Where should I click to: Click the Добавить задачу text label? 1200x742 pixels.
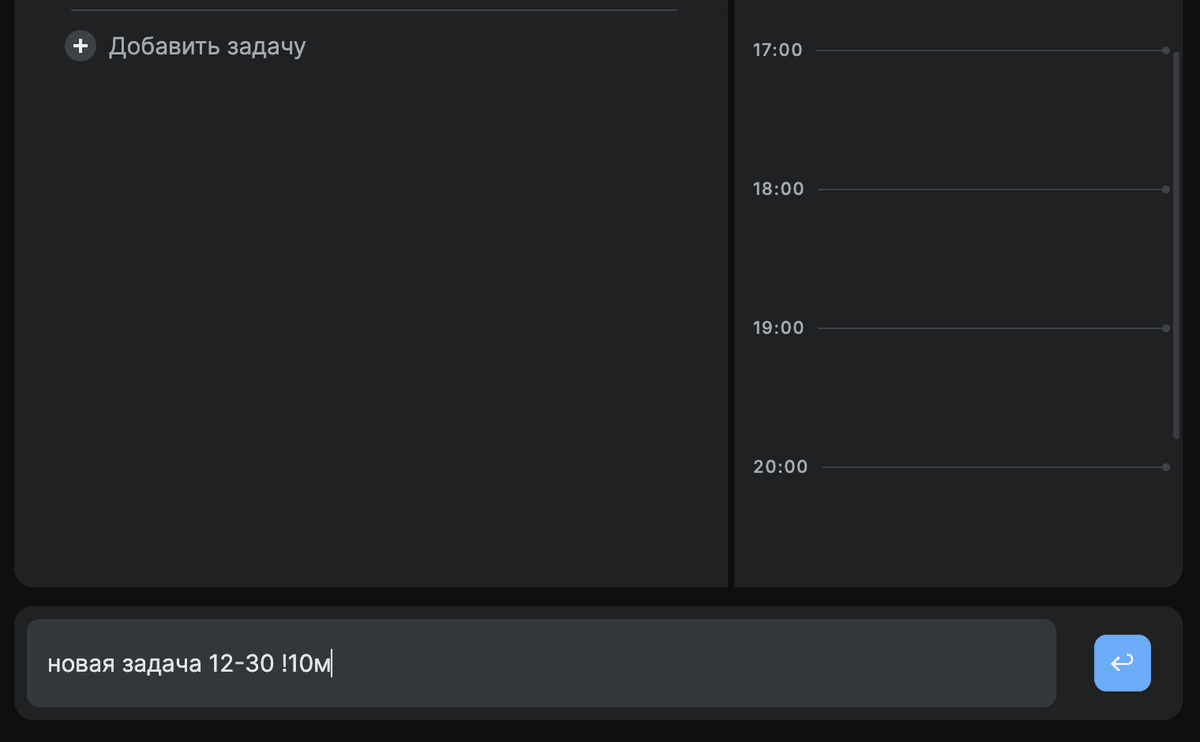coord(207,46)
